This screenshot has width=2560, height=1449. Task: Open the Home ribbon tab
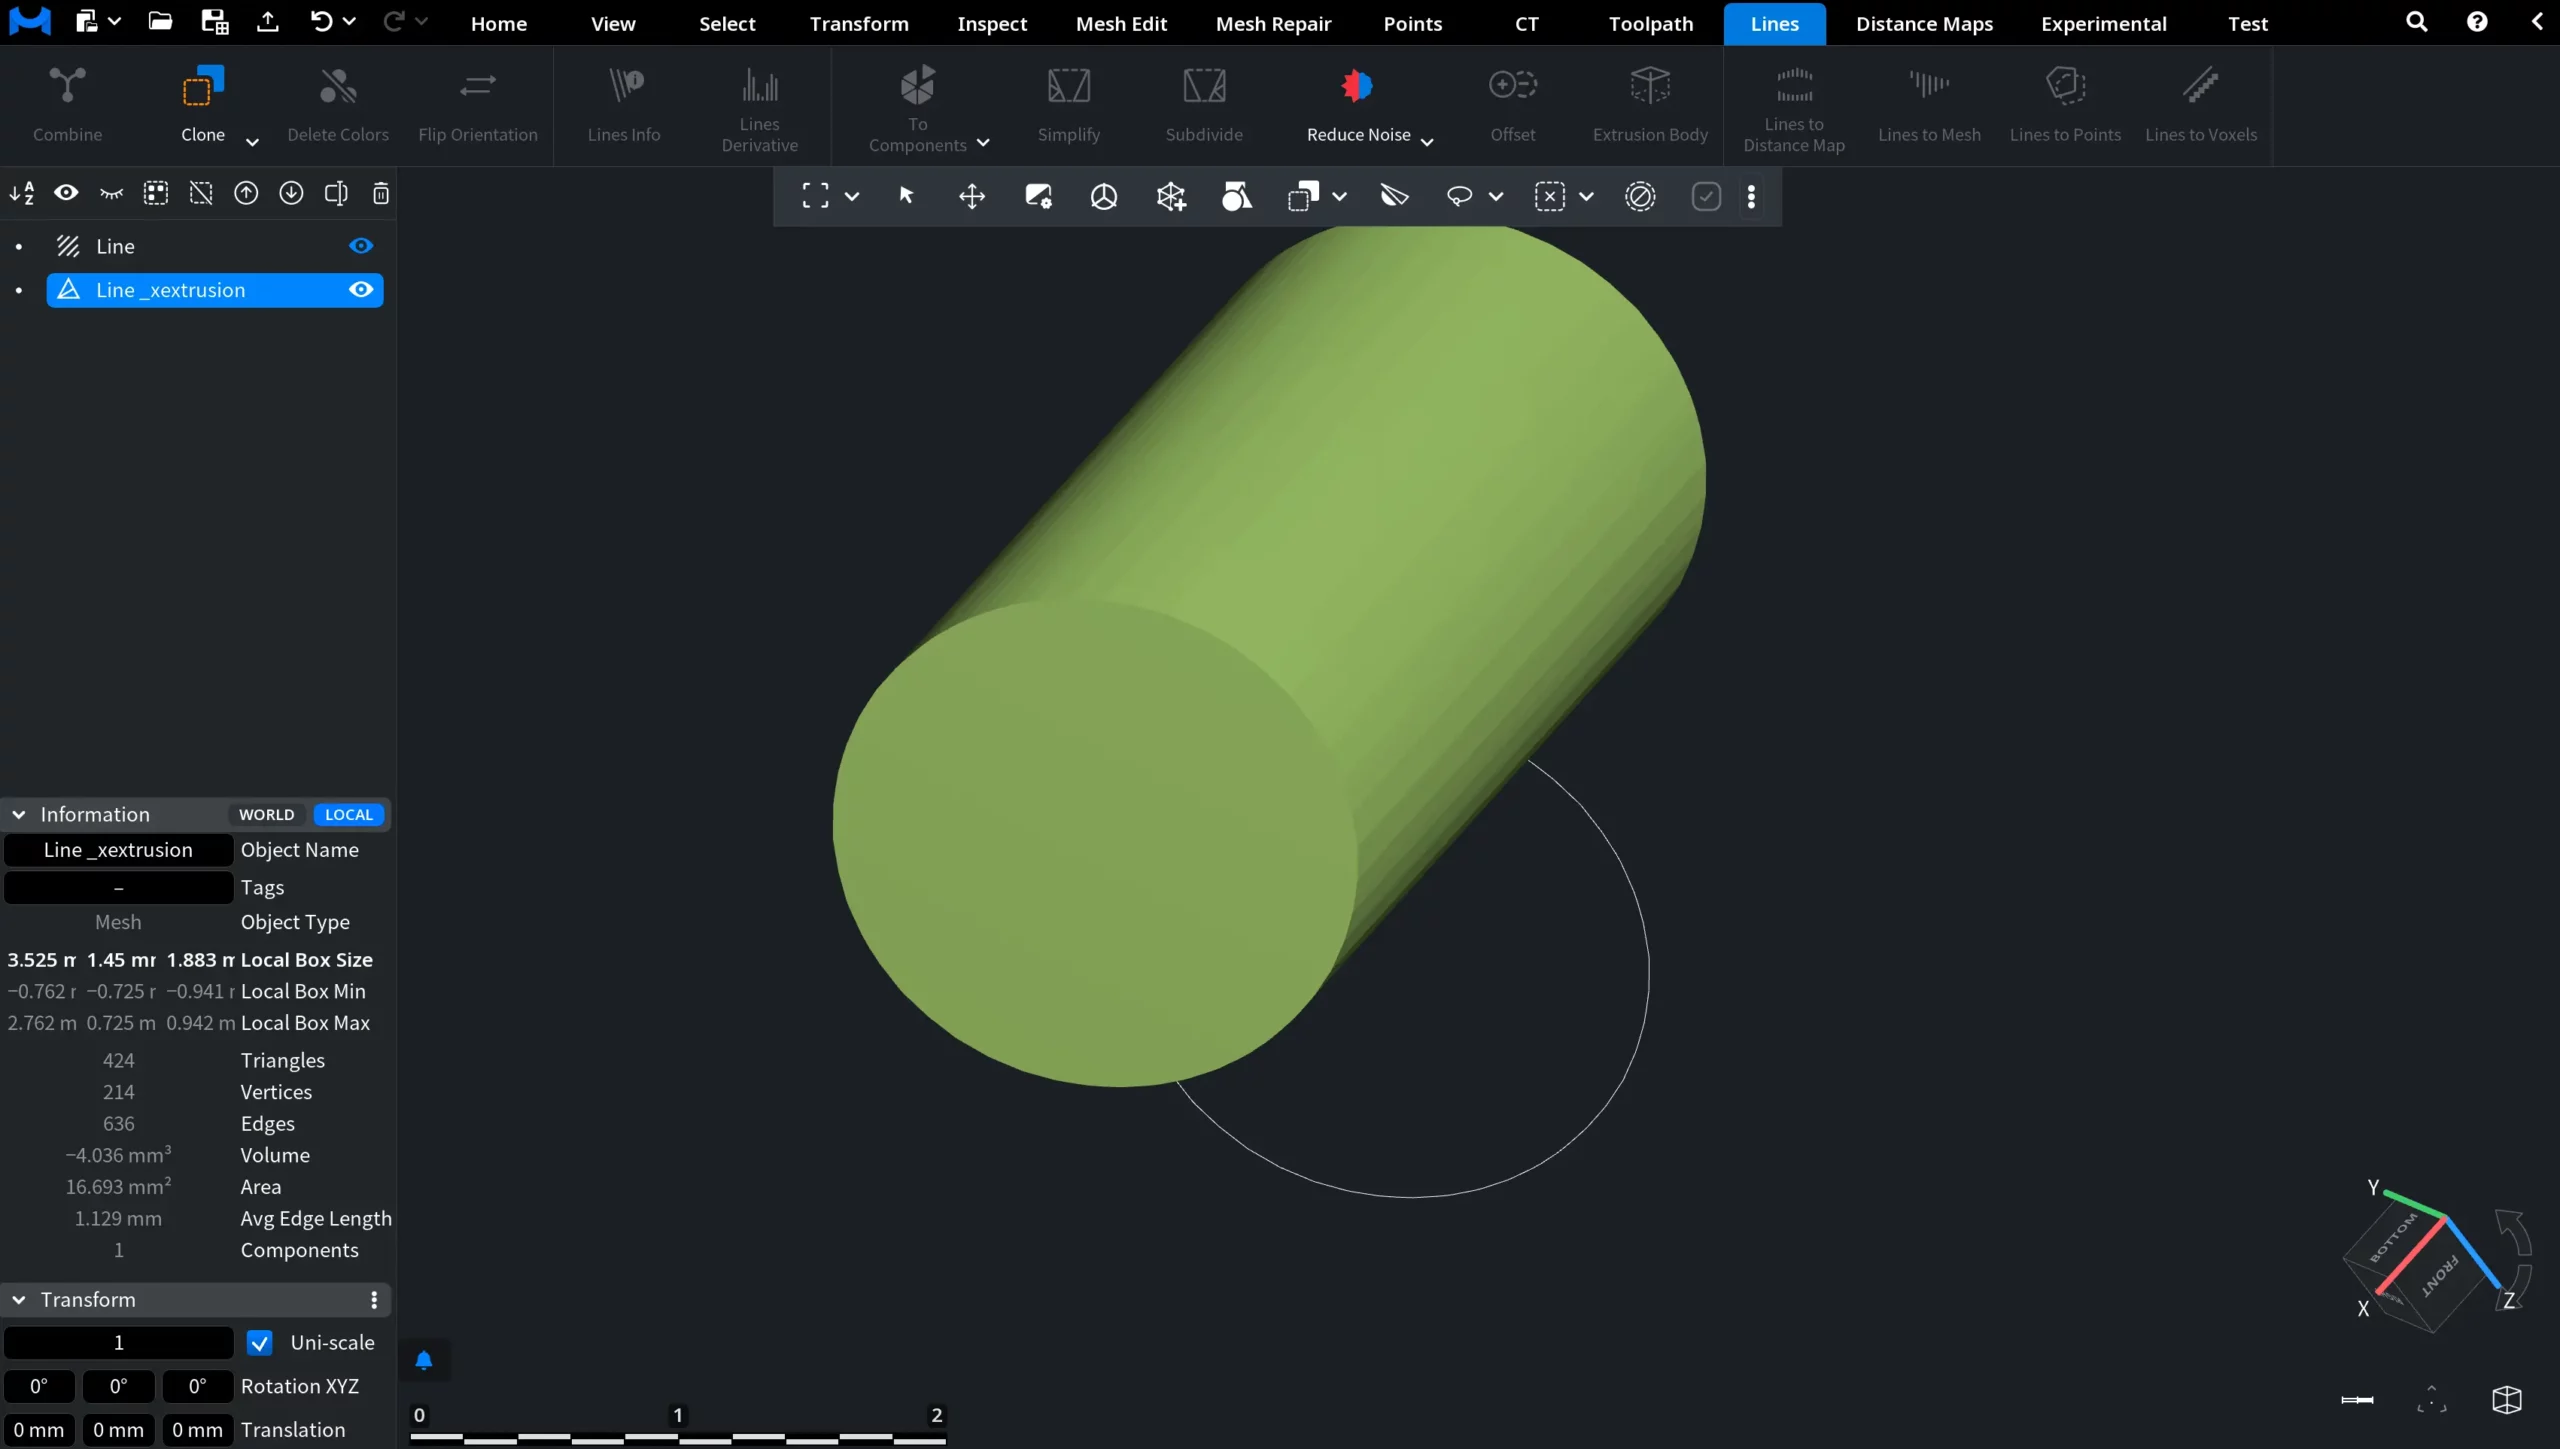(x=499, y=23)
